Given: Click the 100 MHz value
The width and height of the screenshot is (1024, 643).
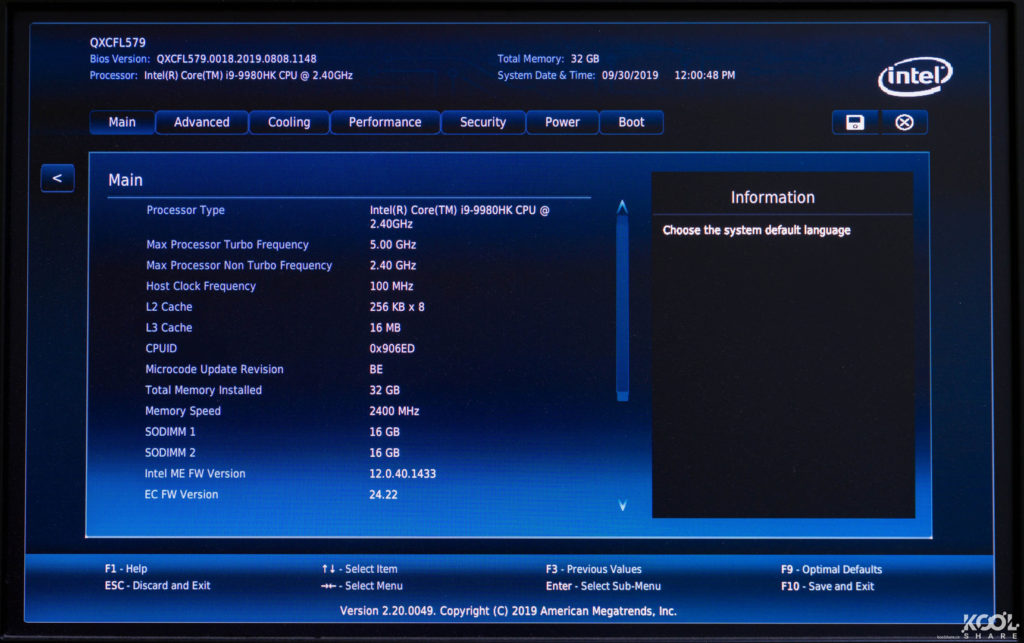Looking at the screenshot, I should (391, 287).
